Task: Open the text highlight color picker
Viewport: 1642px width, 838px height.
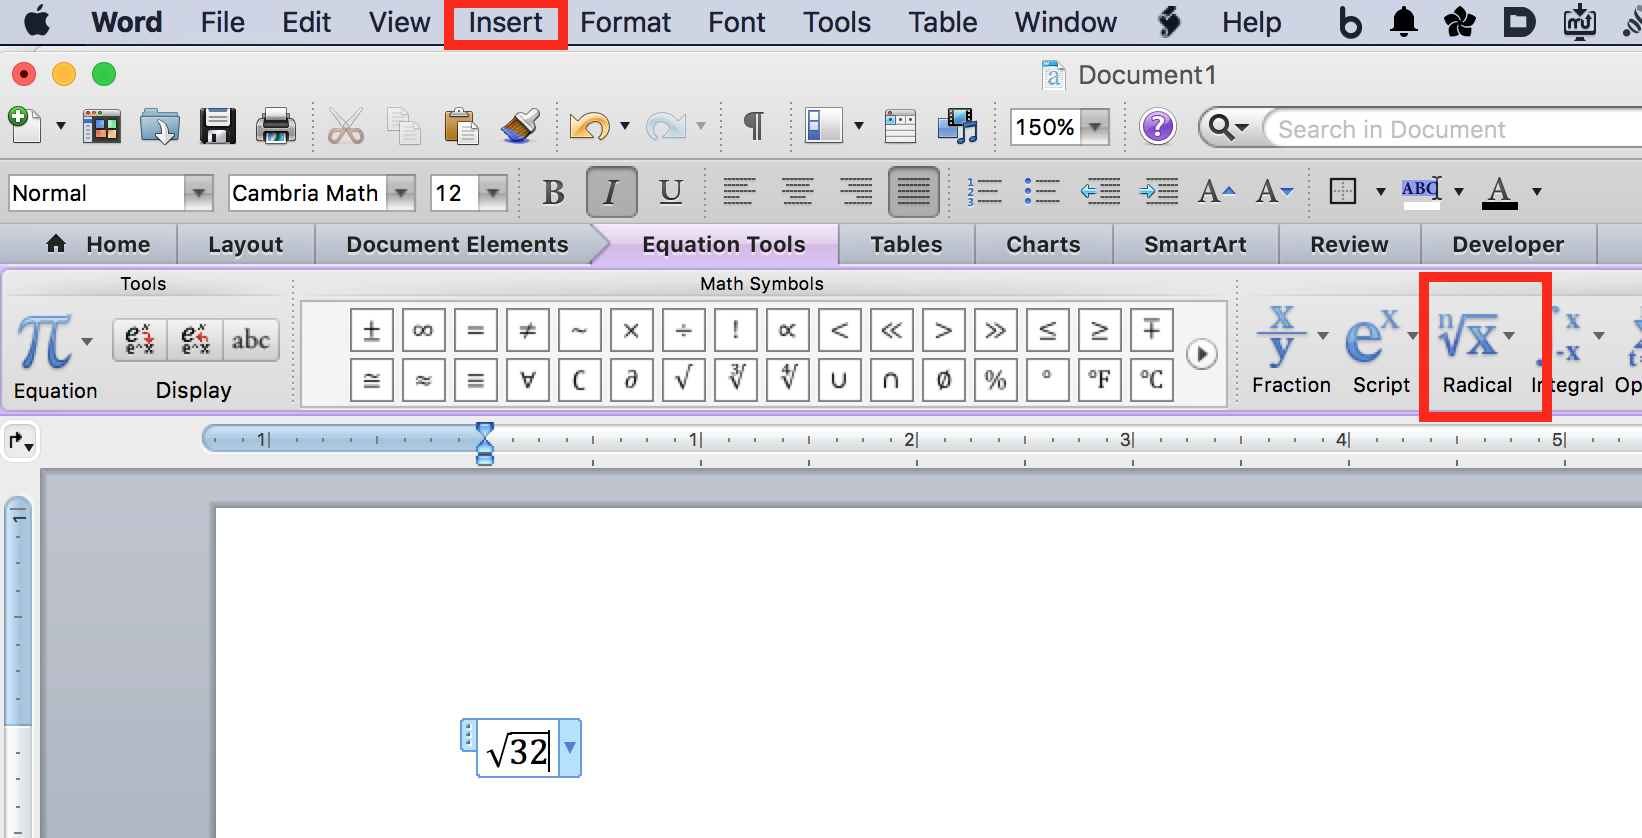Action: [x=1420, y=191]
